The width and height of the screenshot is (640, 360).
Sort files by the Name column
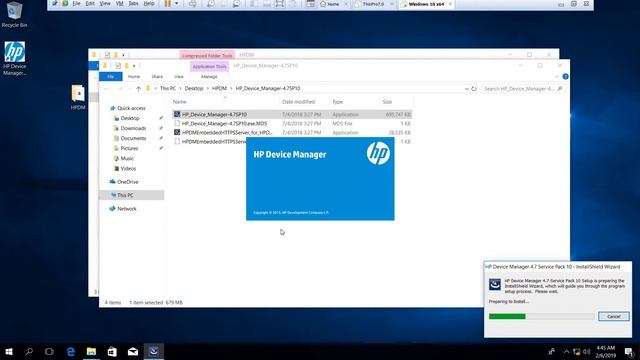click(x=180, y=102)
